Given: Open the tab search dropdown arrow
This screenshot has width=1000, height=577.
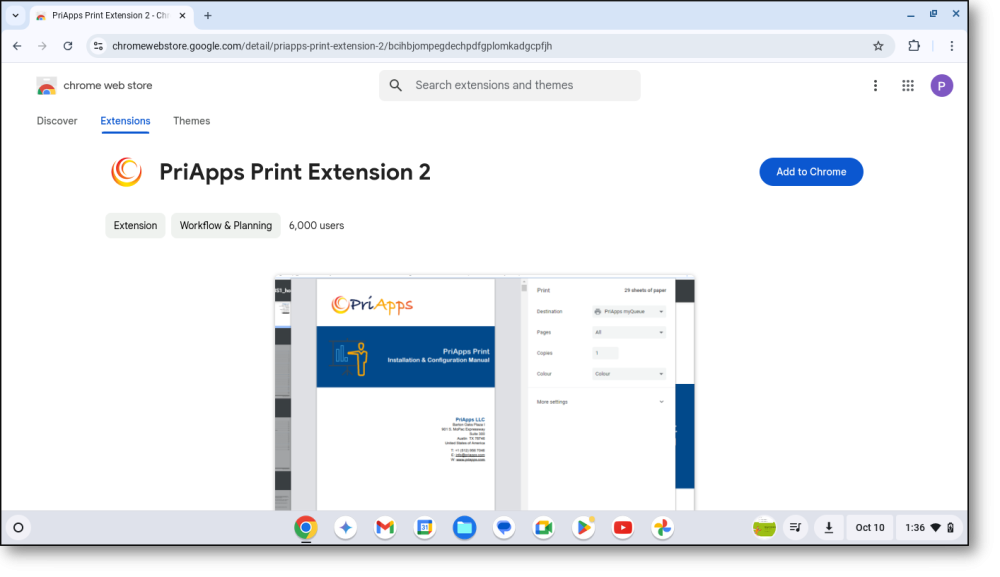Looking at the screenshot, I should pyautogui.click(x=15, y=15).
